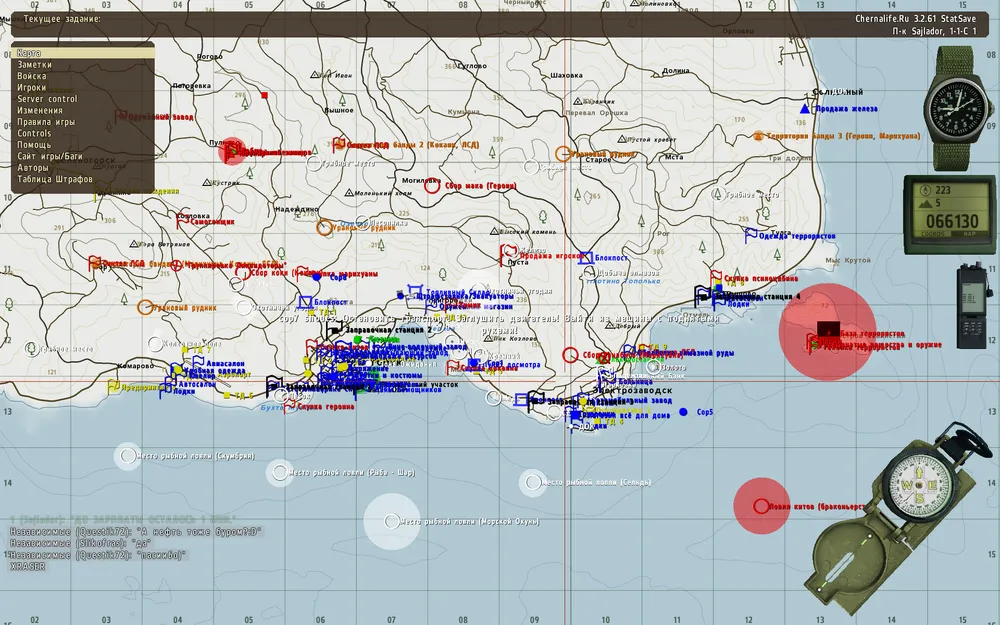Open the Правила игры section
This screenshot has height=625, width=1000.
(x=46, y=122)
